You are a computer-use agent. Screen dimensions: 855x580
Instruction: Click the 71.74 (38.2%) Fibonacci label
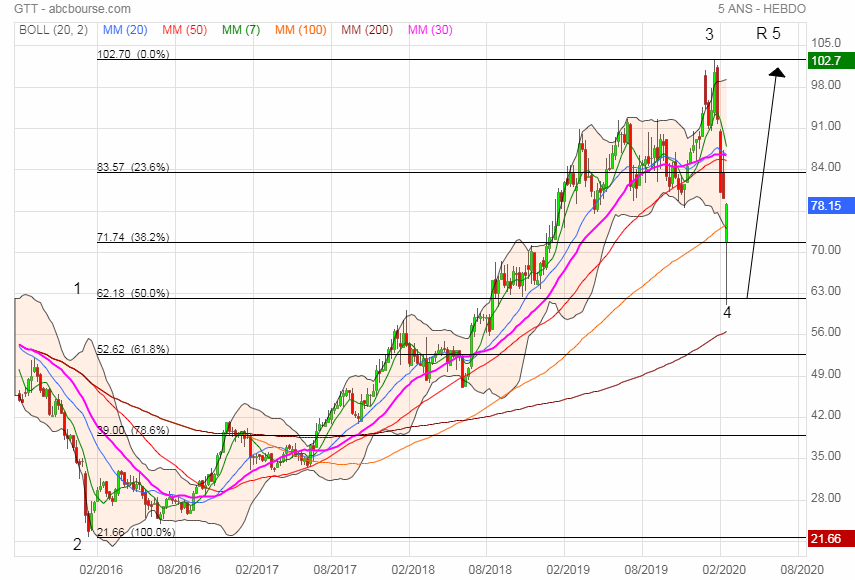coord(133,237)
